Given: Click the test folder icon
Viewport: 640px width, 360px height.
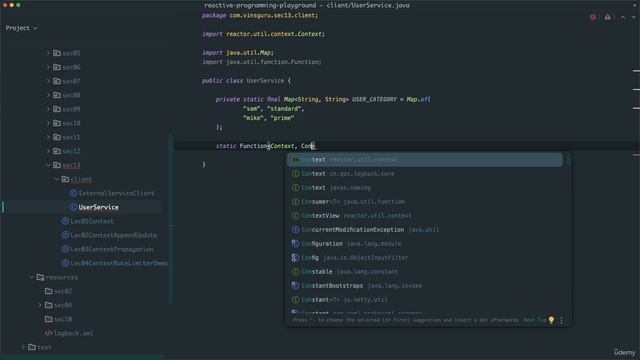Looking at the screenshot, I should [32, 347].
